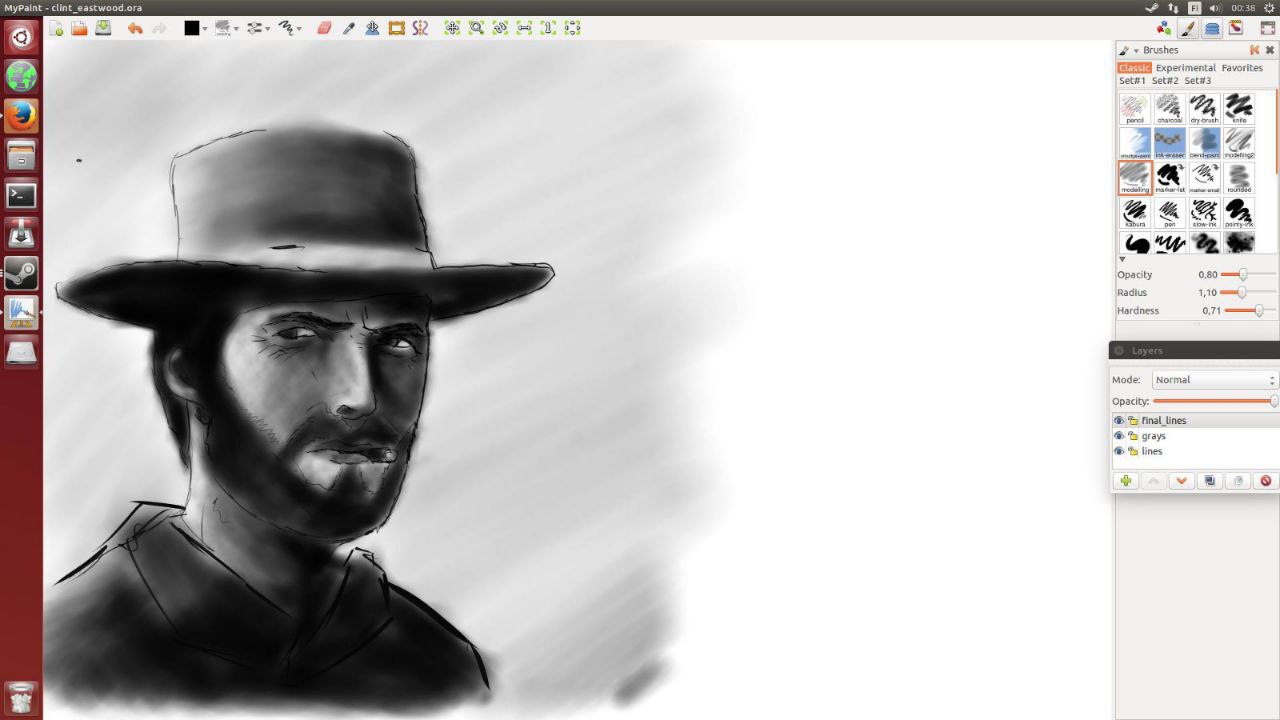Toggle the symmetry painting tool
1280x720 pixels.
coord(420,28)
